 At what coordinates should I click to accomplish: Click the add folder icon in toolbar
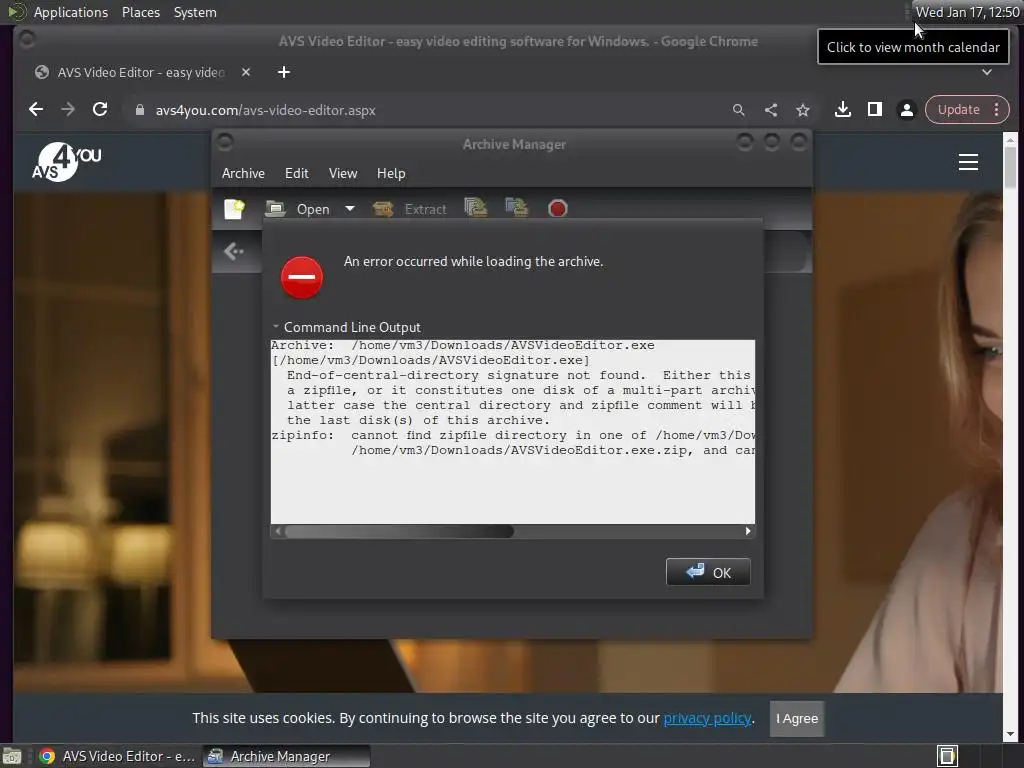(517, 208)
